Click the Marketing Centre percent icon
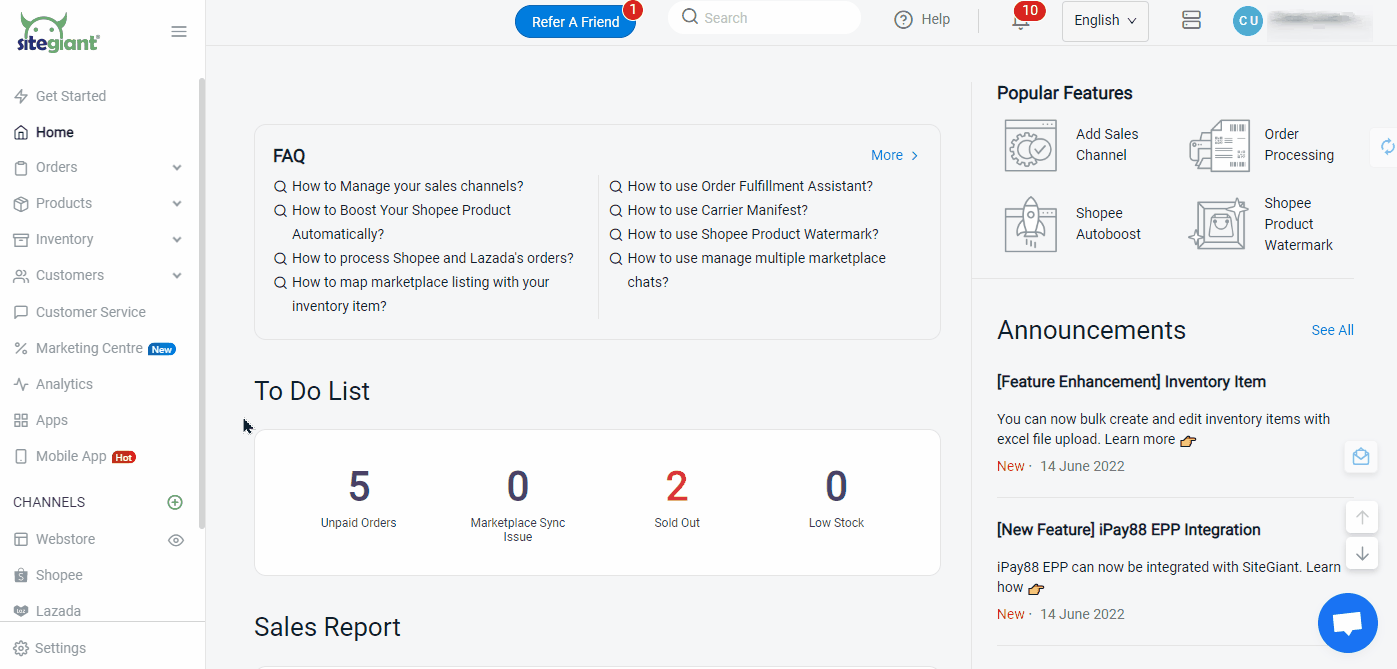 (x=20, y=348)
